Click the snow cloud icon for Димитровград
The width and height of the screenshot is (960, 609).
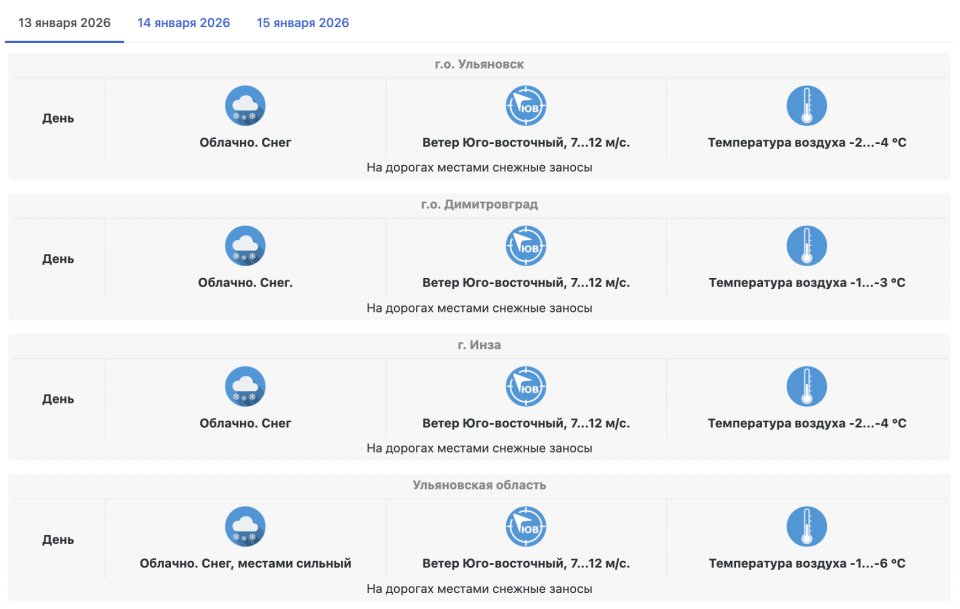coord(245,246)
